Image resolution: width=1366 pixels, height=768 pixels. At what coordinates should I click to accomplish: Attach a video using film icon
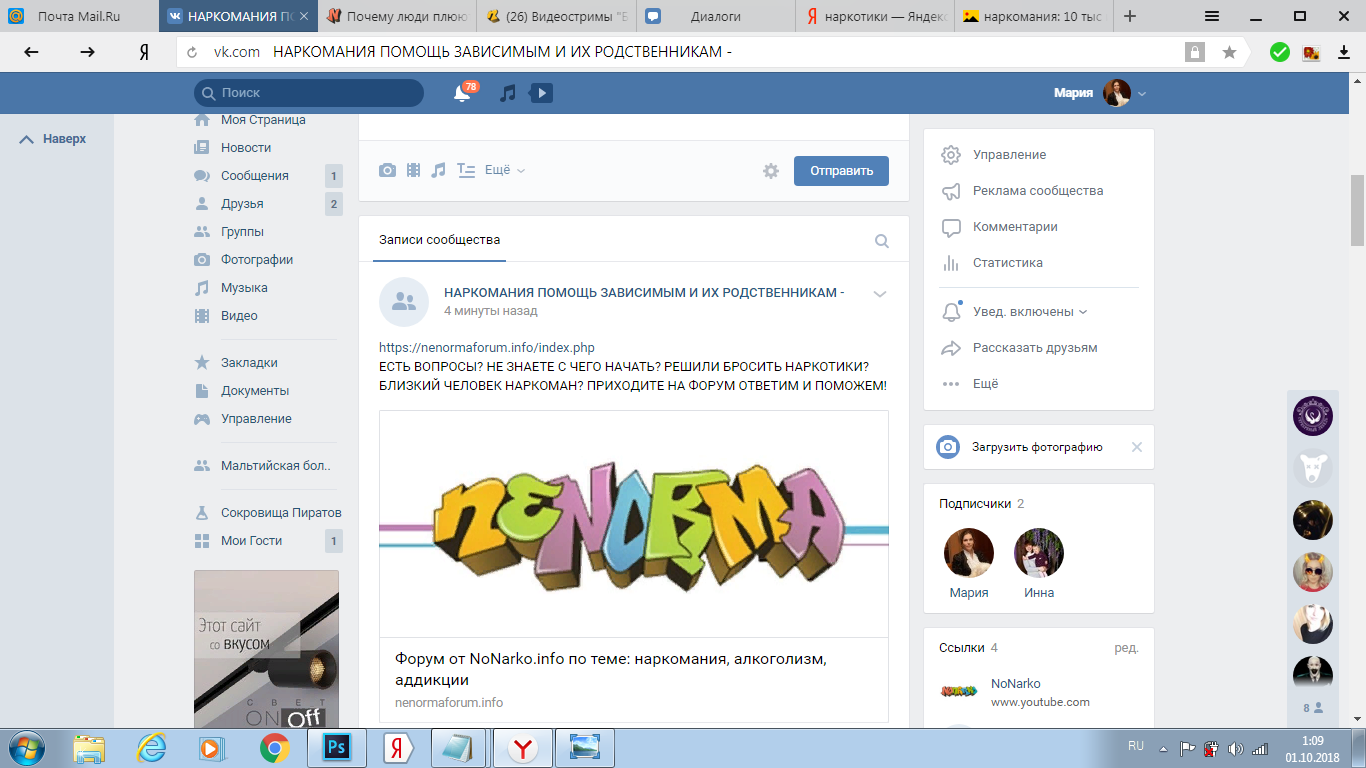pos(413,171)
